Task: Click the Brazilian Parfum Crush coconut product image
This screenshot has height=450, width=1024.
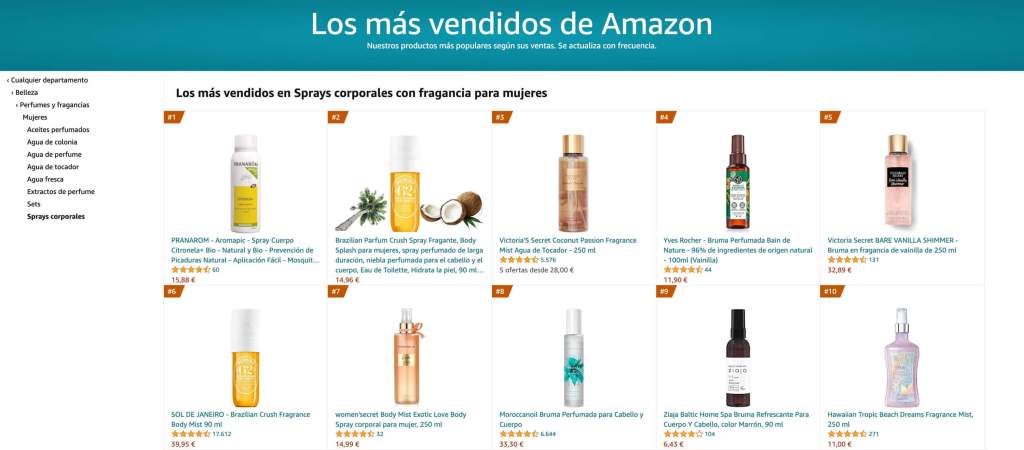Action: [x=409, y=184]
